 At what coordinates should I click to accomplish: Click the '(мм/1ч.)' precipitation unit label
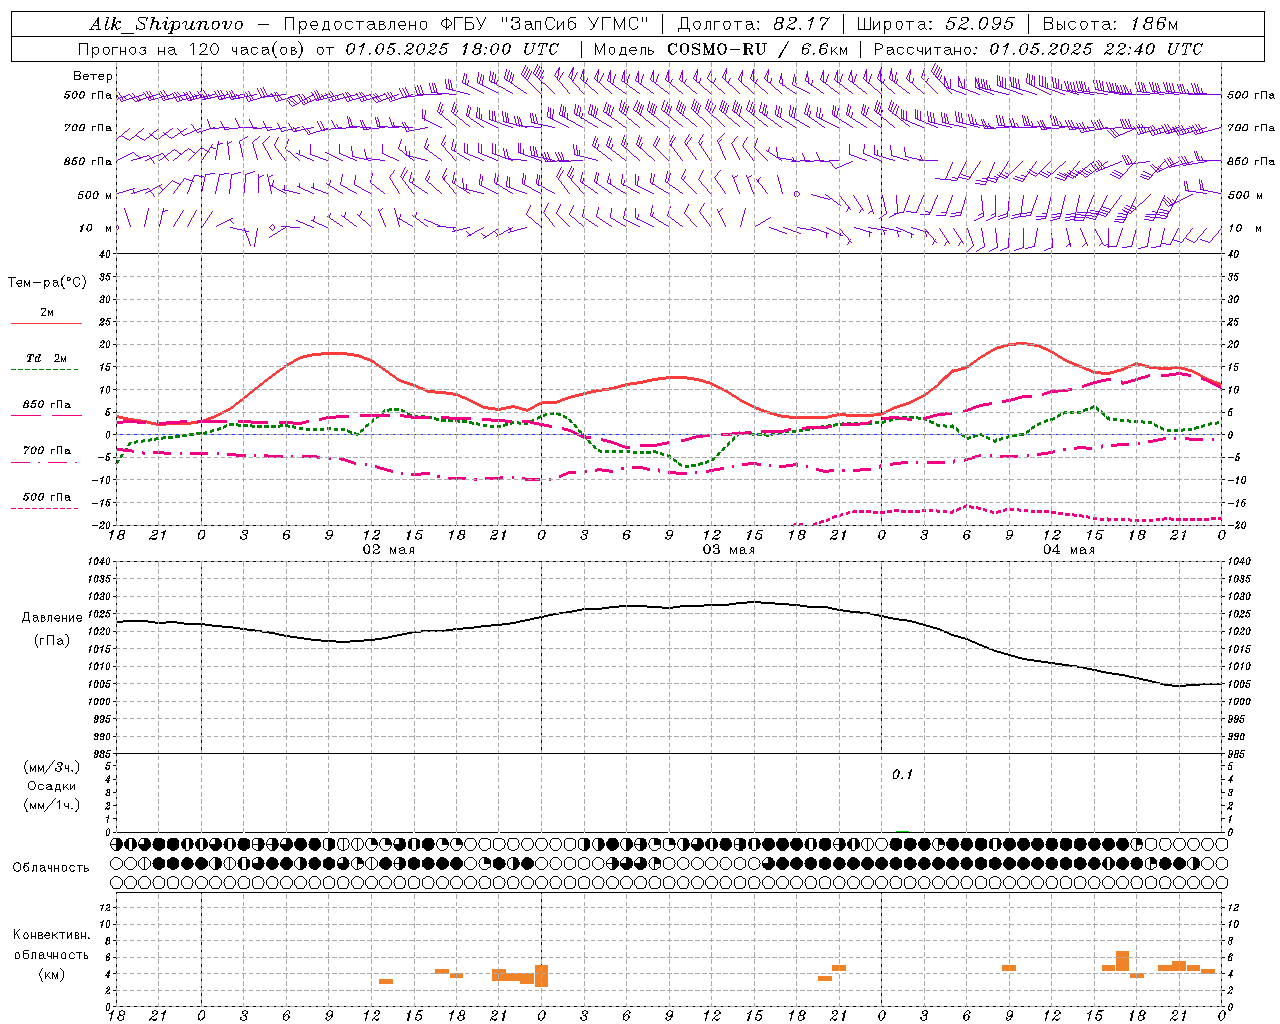(x=52, y=805)
